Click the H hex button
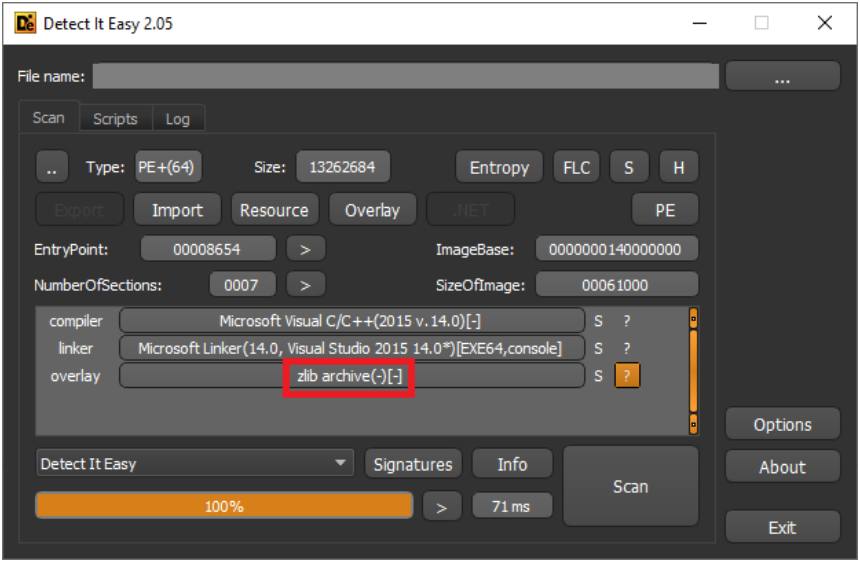This screenshot has width=860, height=562. (x=678, y=167)
